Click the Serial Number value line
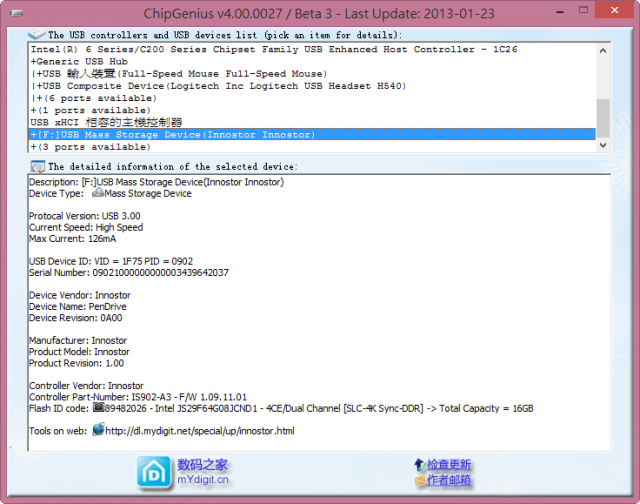The width and height of the screenshot is (640, 504). [x=129, y=273]
